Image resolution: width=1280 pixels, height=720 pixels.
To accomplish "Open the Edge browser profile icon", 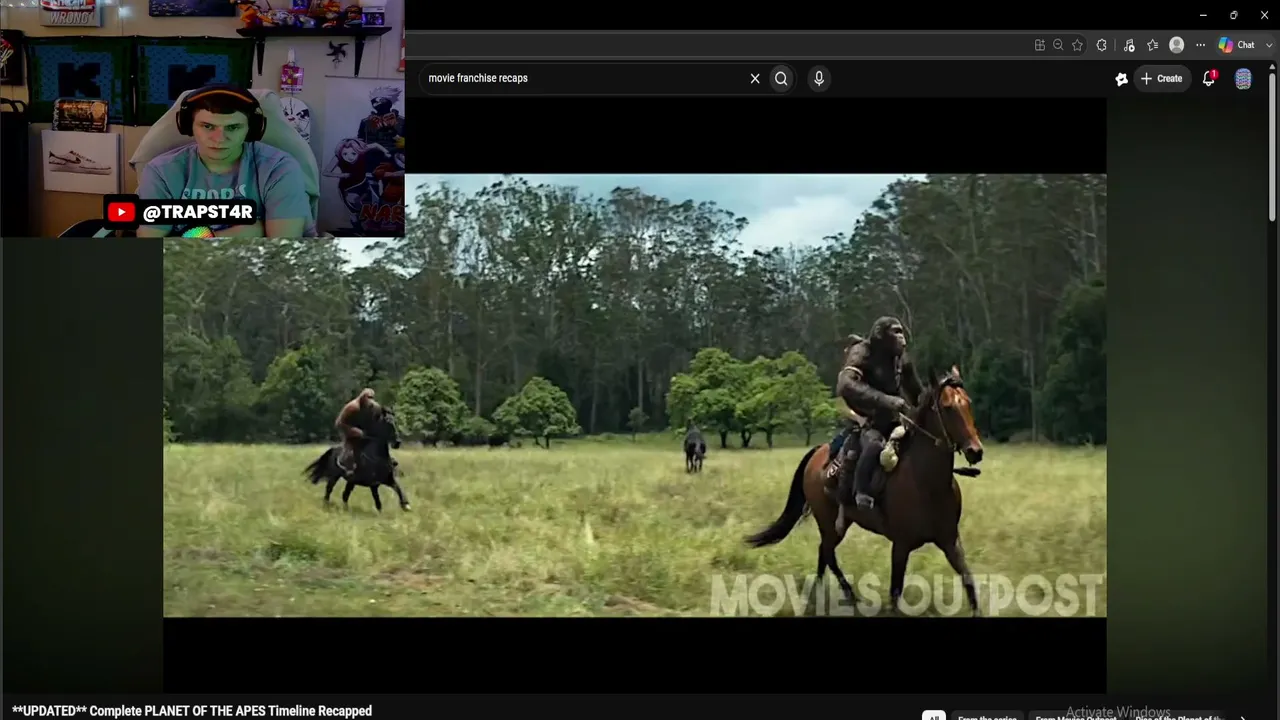I will pos(1177,45).
